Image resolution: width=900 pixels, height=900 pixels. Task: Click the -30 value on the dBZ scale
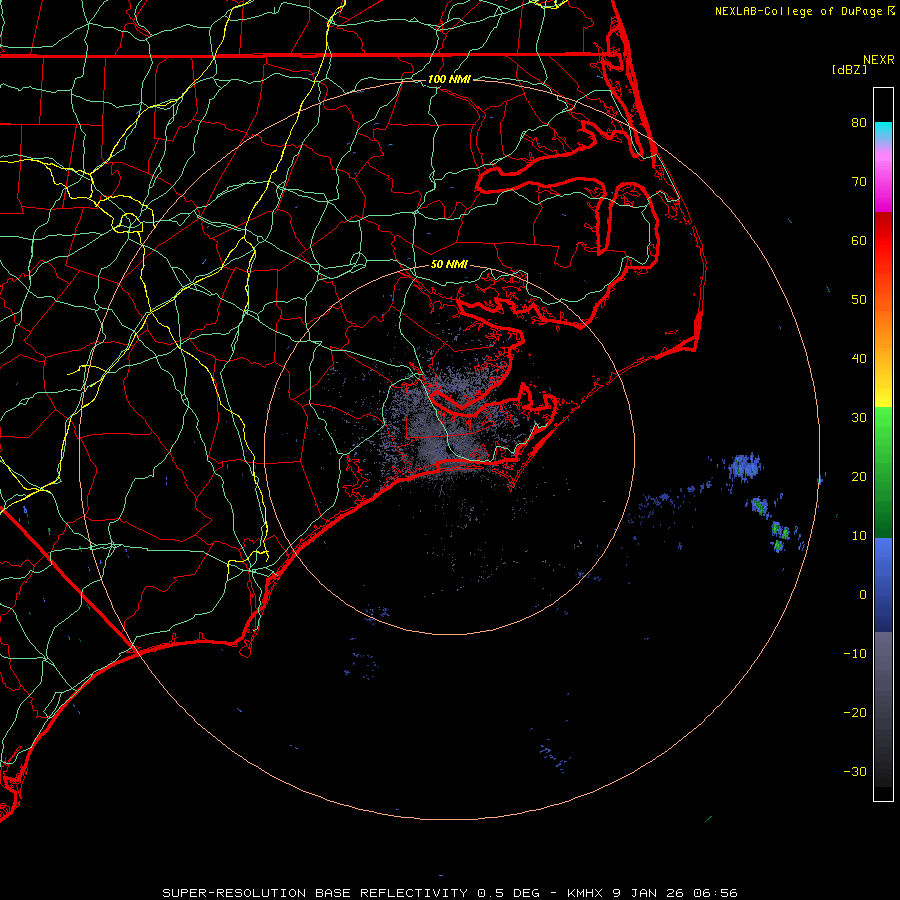[855, 772]
